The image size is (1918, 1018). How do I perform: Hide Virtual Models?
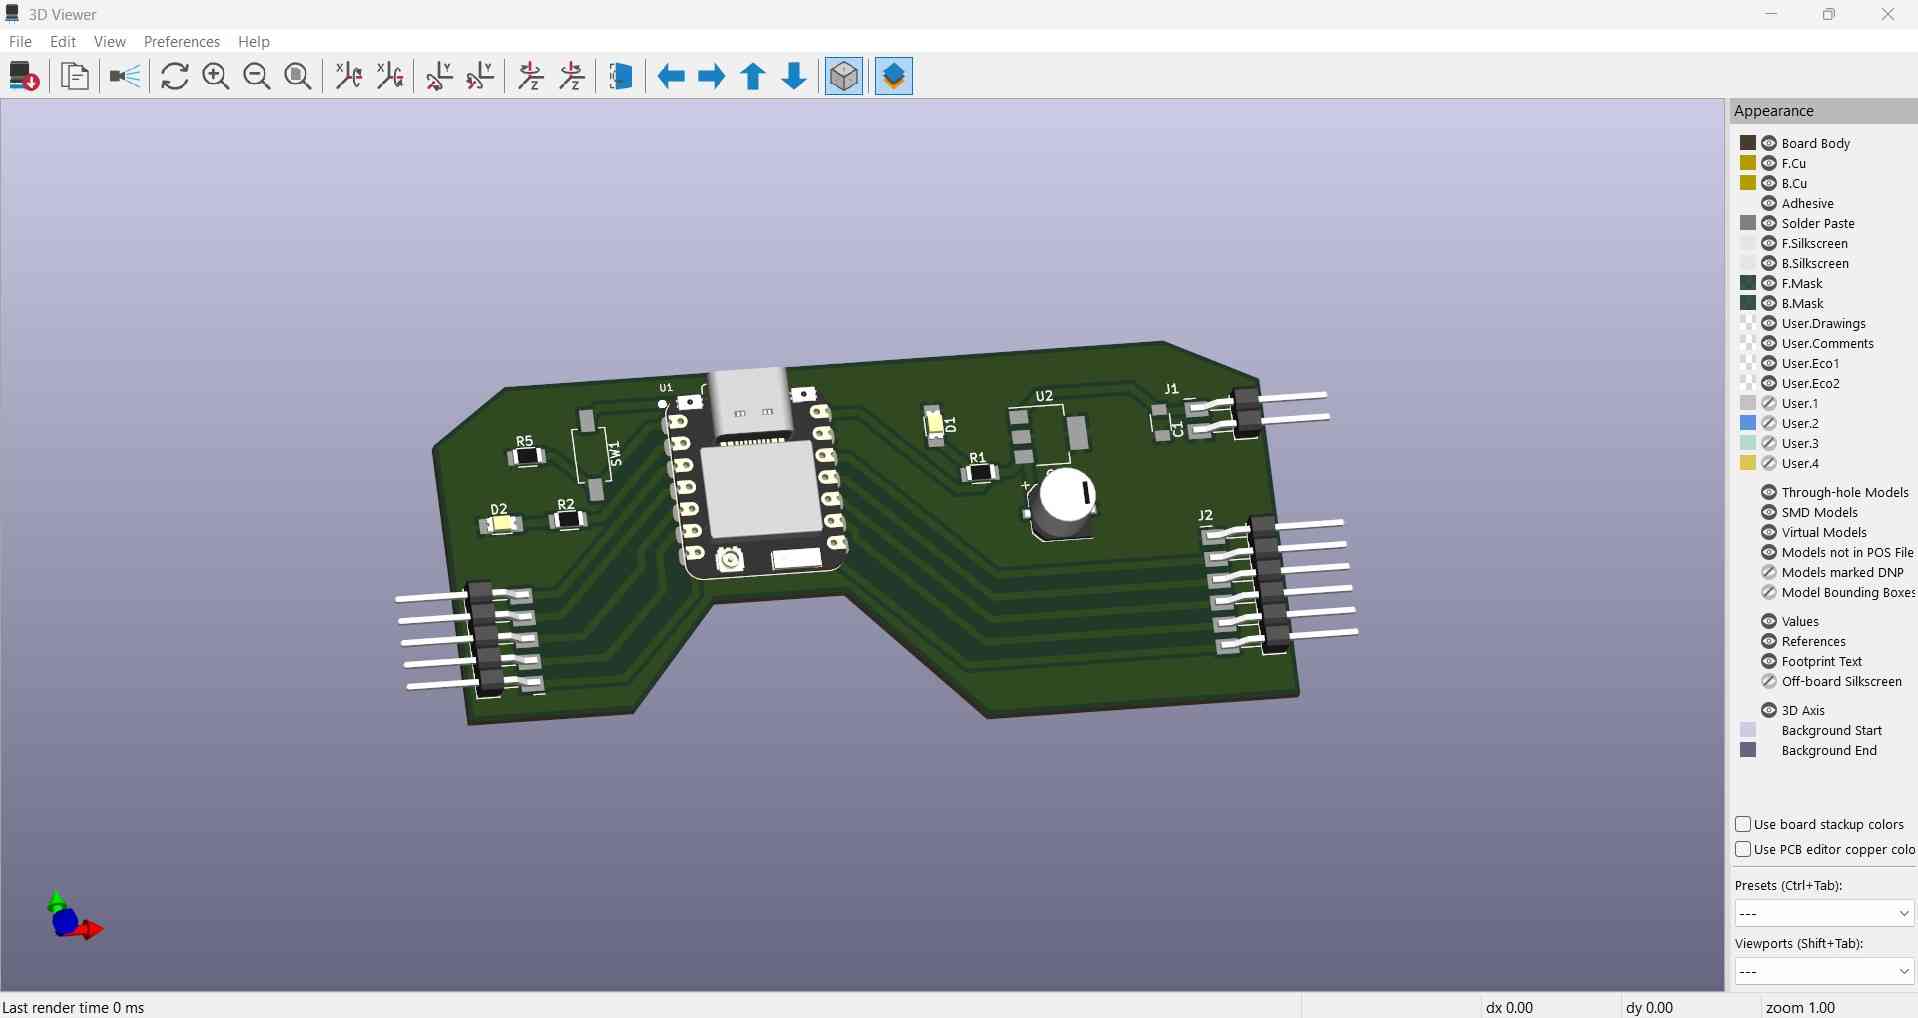coord(1769,532)
